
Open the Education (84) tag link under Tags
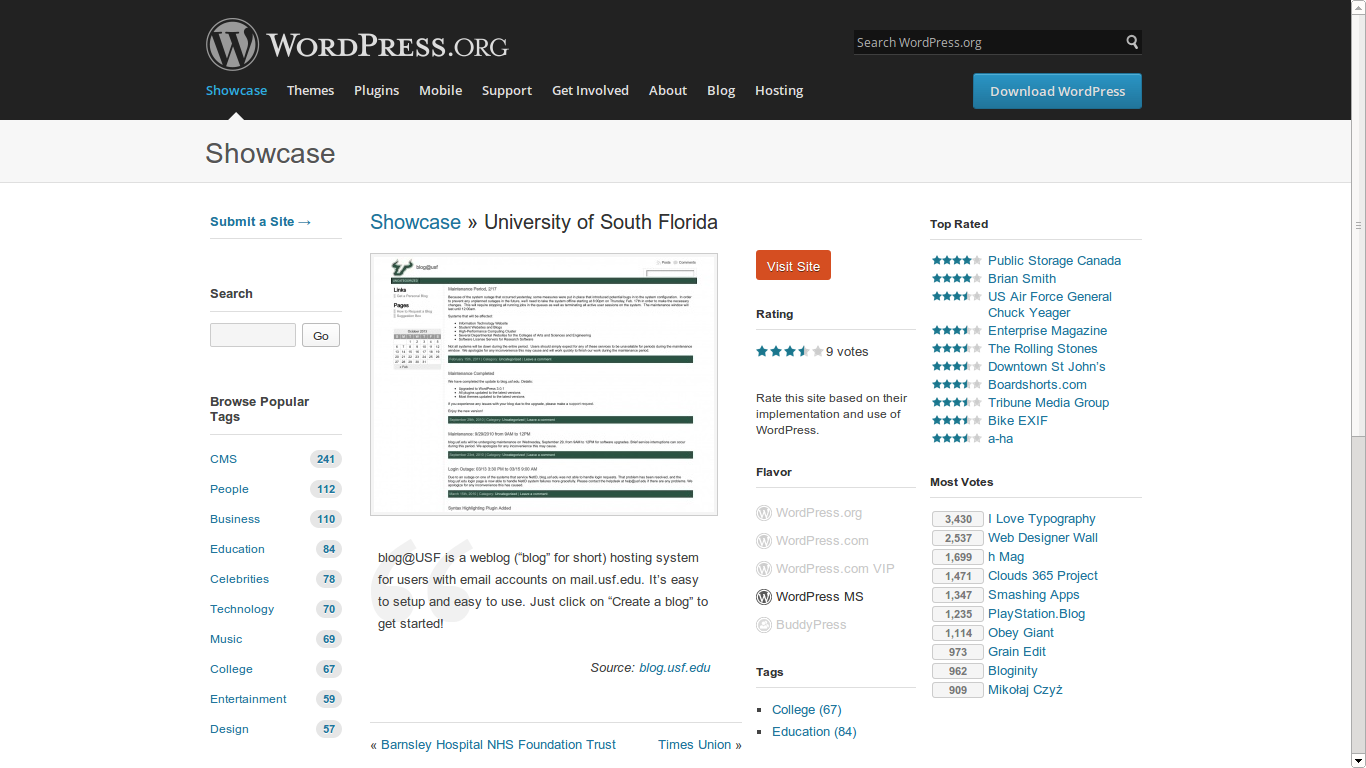click(x=814, y=732)
